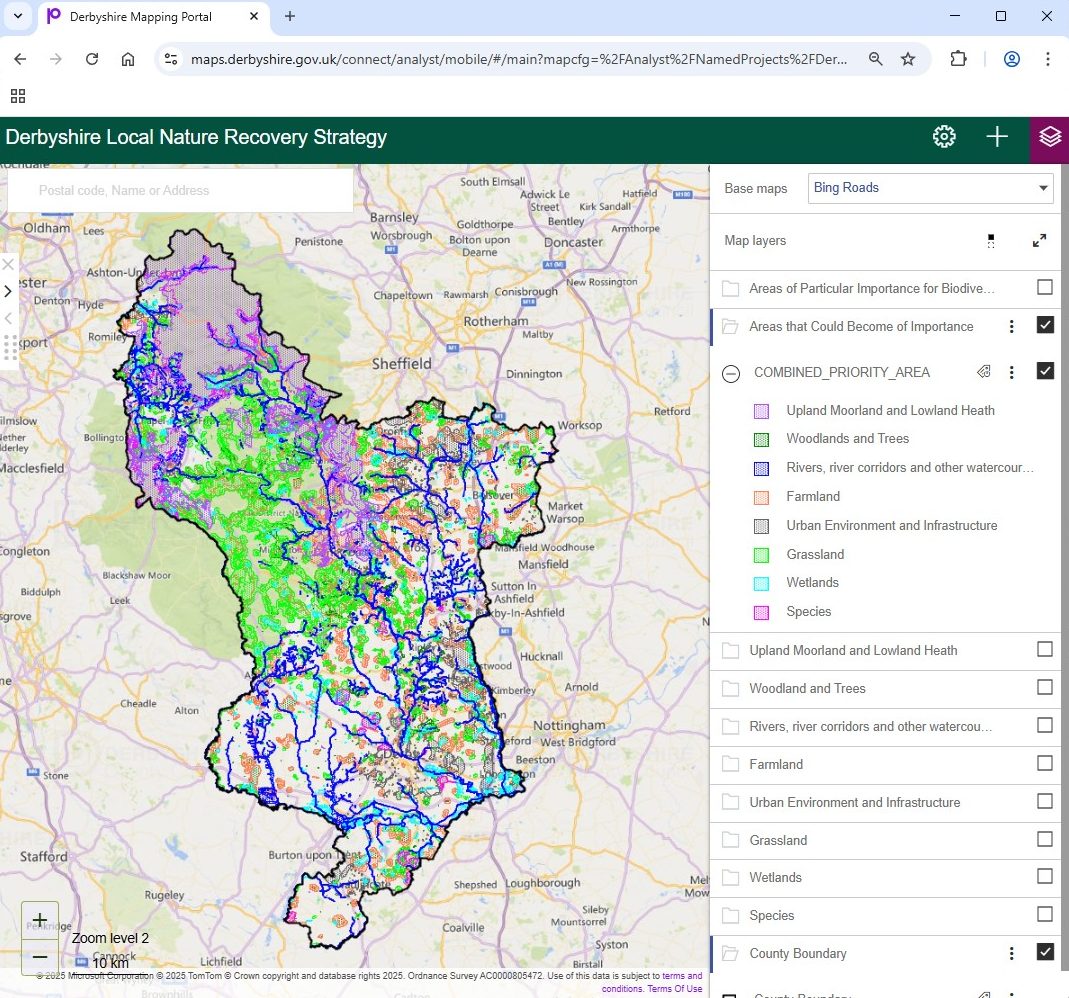Zoom out on the map
The width and height of the screenshot is (1069, 998).
[40, 957]
